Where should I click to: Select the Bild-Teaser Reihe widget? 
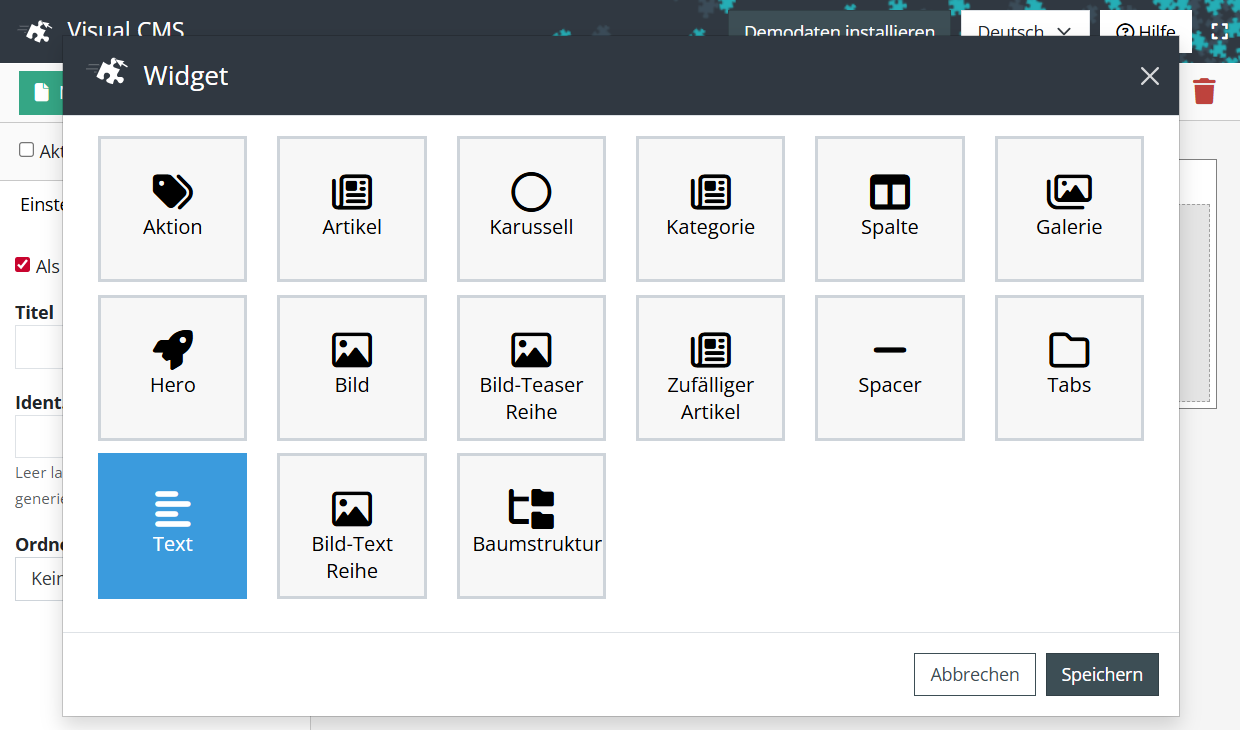point(531,367)
